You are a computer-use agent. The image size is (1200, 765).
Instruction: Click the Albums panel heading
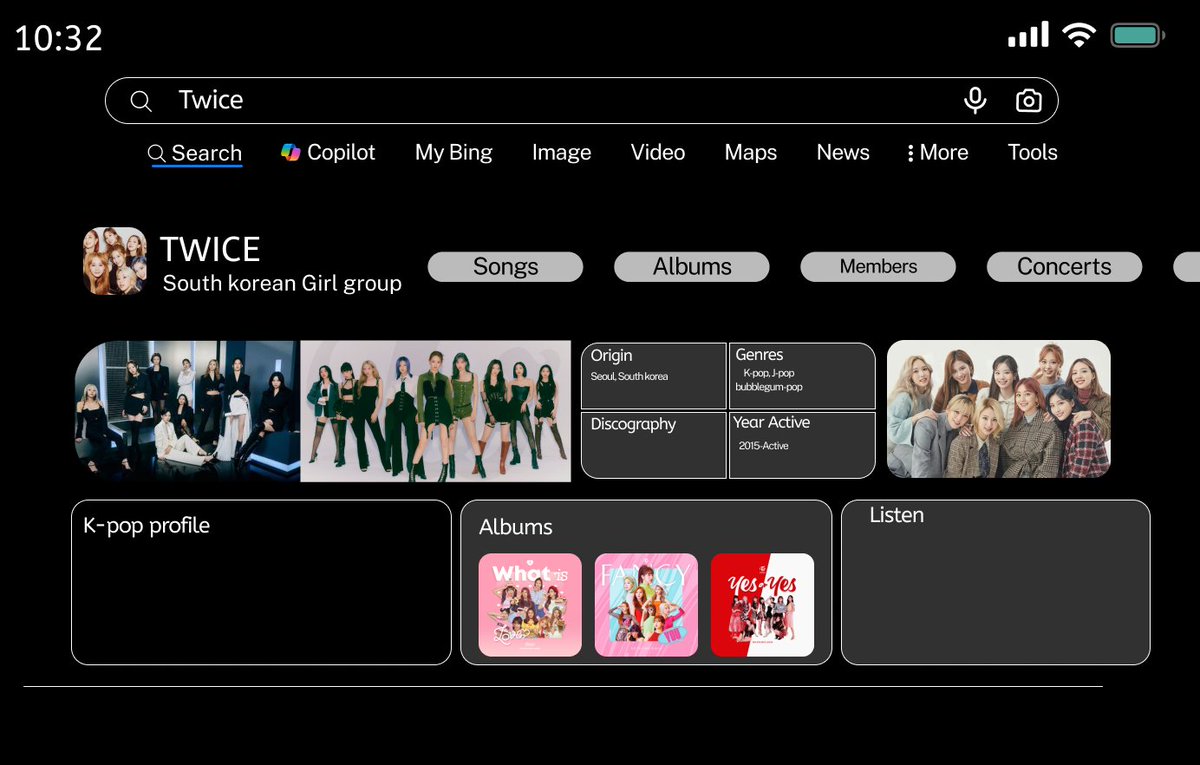(x=516, y=527)
